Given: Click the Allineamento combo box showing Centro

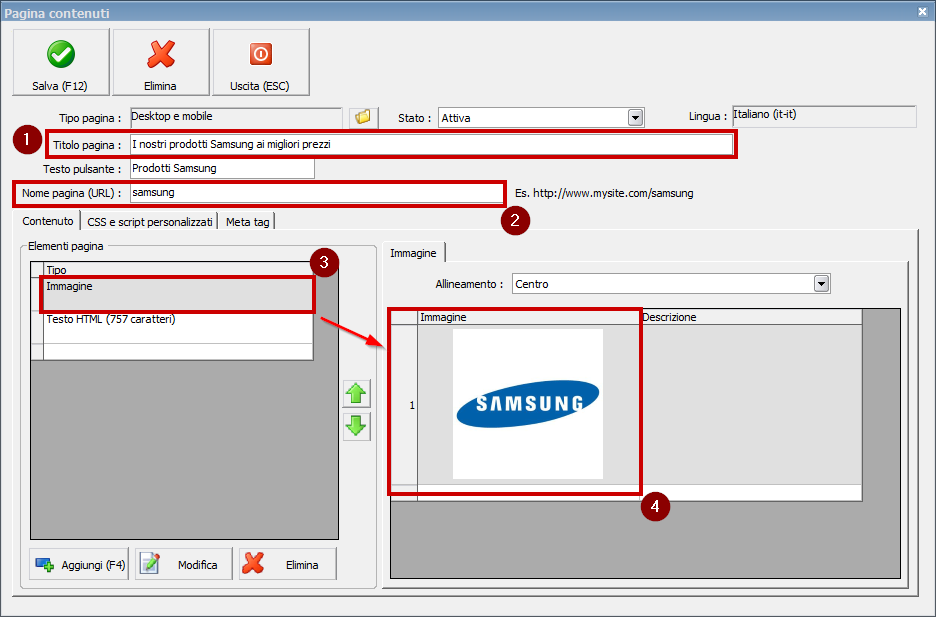Looking at the screenshot, I should click(x=671, y=284).
